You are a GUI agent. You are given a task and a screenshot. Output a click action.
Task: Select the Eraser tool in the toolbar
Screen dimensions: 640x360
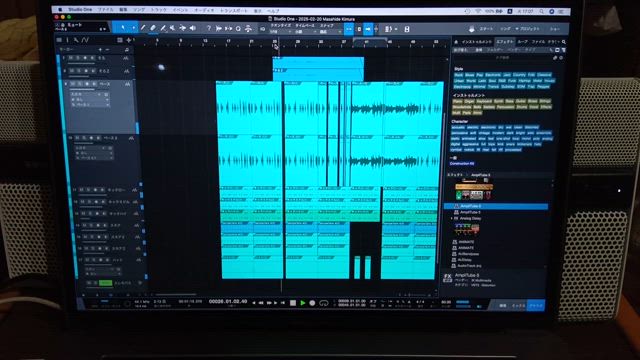coord(153,28)
